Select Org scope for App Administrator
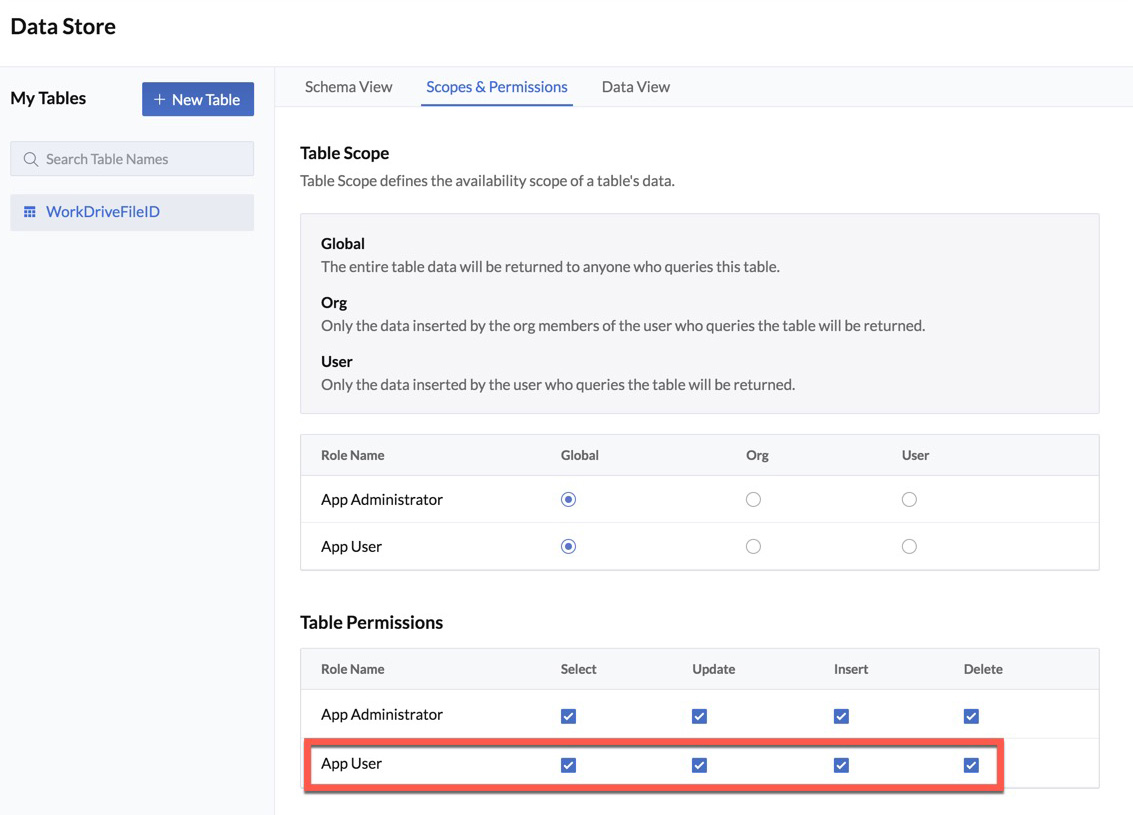 (x=753, y=500)
